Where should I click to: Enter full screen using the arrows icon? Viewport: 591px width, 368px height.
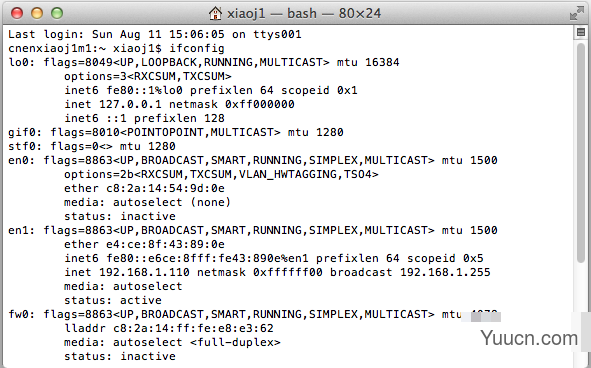pos(576,14)
